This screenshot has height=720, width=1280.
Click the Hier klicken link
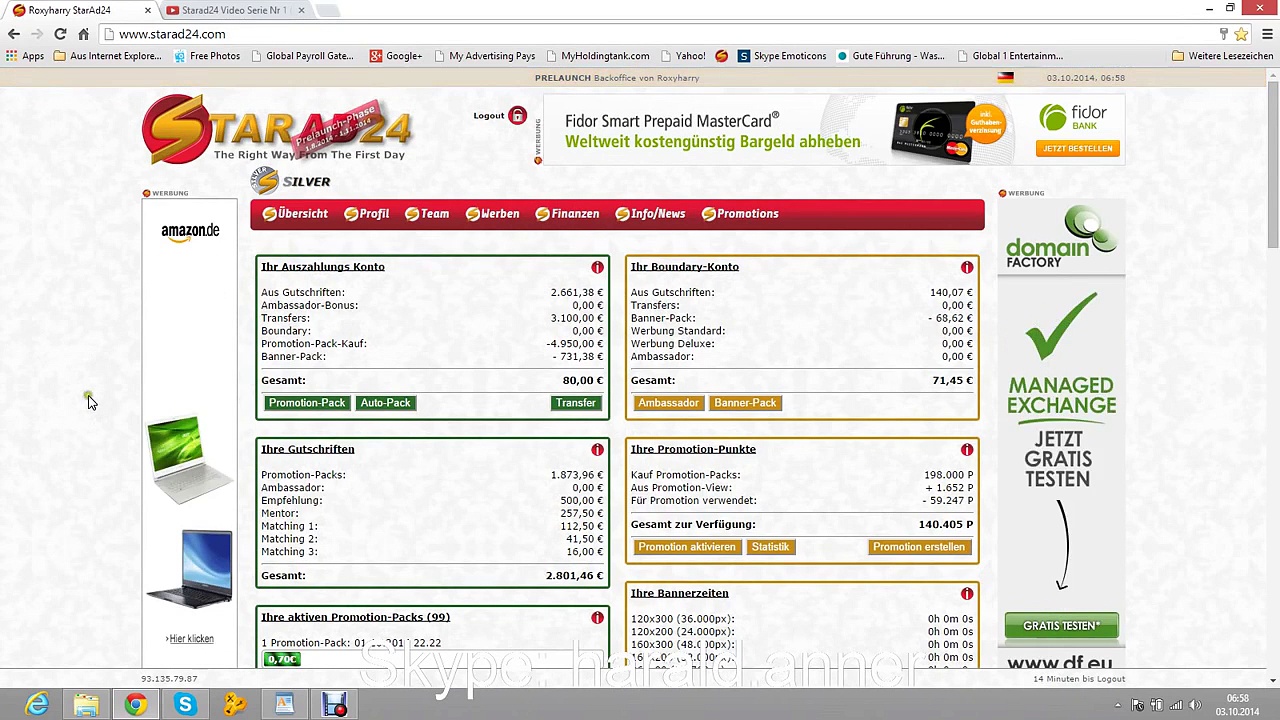point(190,639)
